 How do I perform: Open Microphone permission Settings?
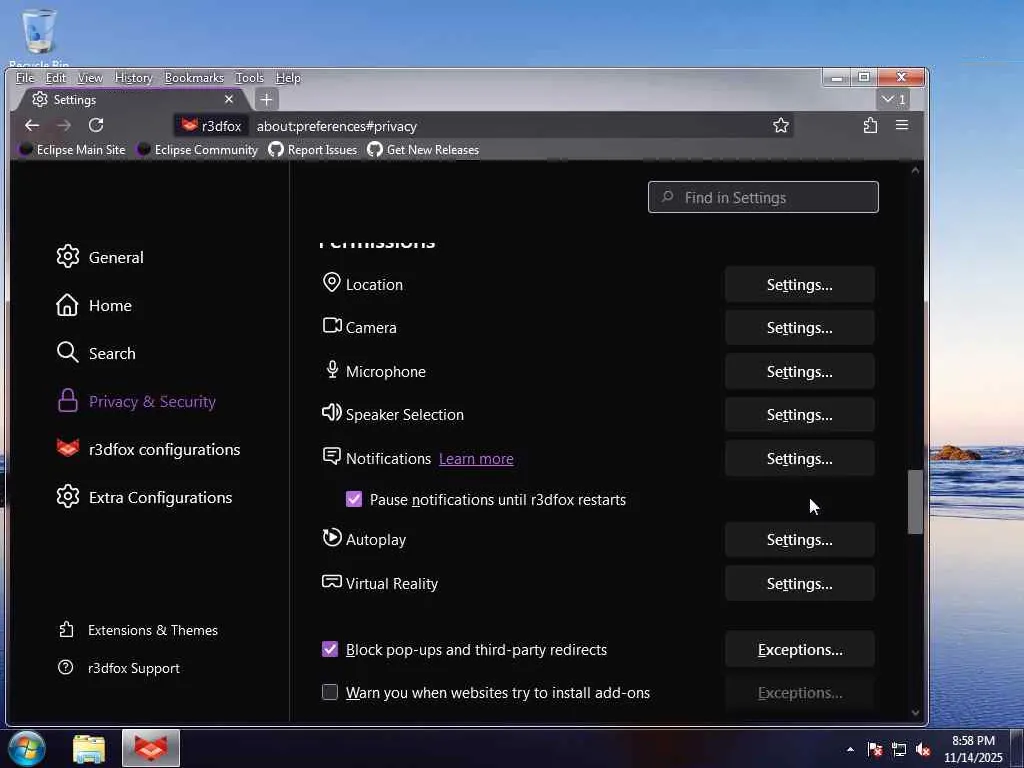(x=799, y=372)
